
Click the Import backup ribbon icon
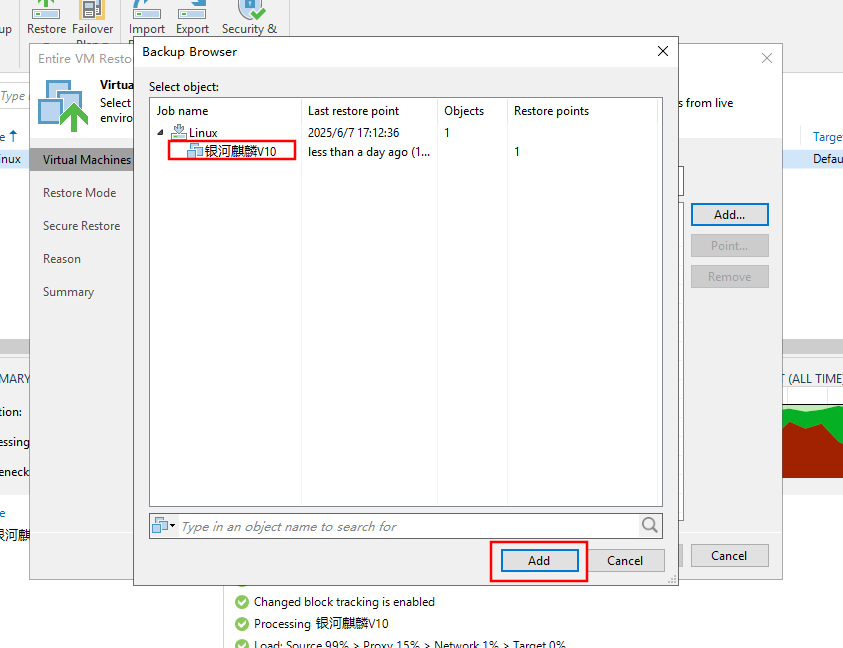point(146,18)
